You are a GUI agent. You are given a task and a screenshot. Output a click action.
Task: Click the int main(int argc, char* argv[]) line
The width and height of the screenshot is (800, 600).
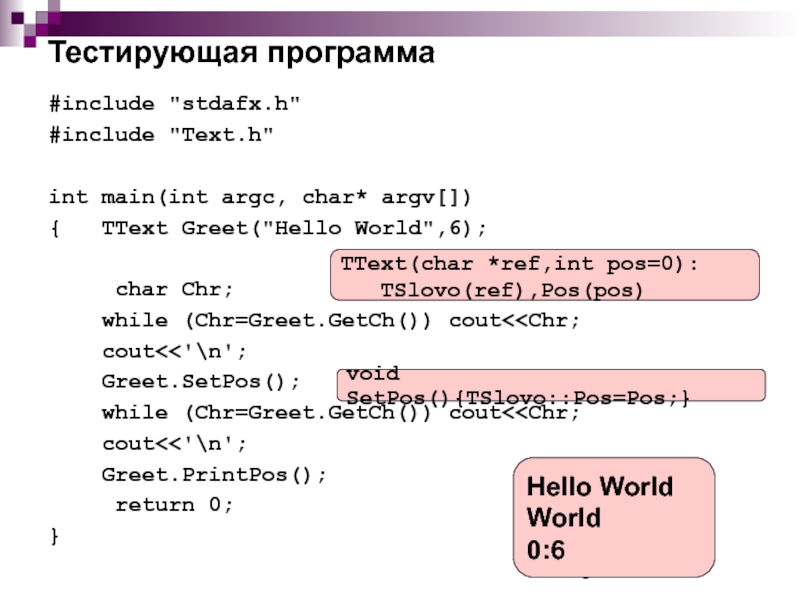pyautogui.click(x=260, y=197)
